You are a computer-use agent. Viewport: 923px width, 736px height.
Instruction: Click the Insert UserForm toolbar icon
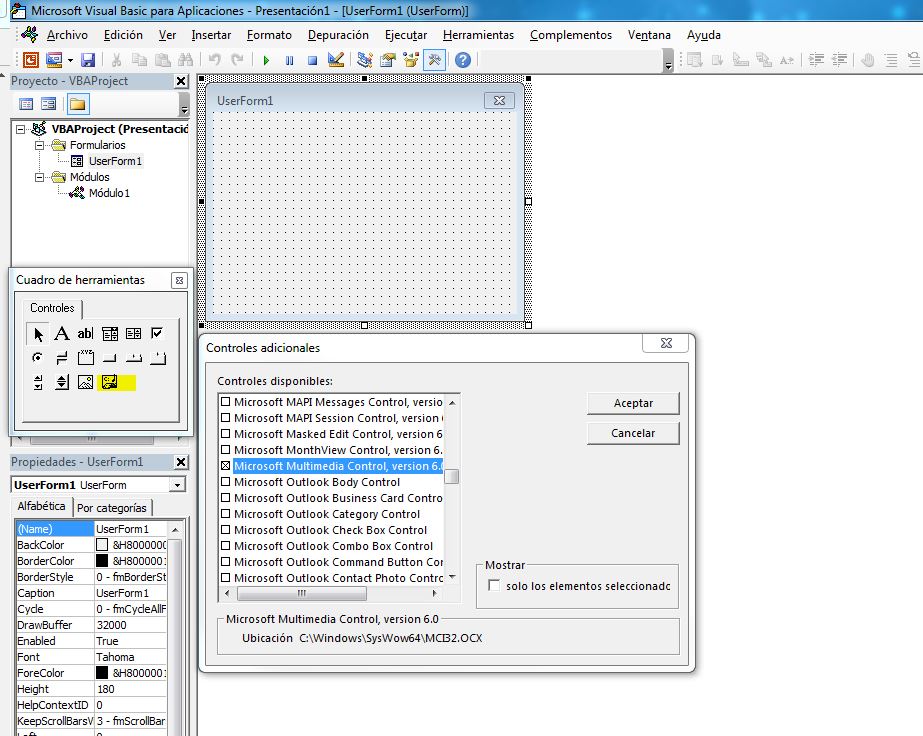click(x=54, y=59)
